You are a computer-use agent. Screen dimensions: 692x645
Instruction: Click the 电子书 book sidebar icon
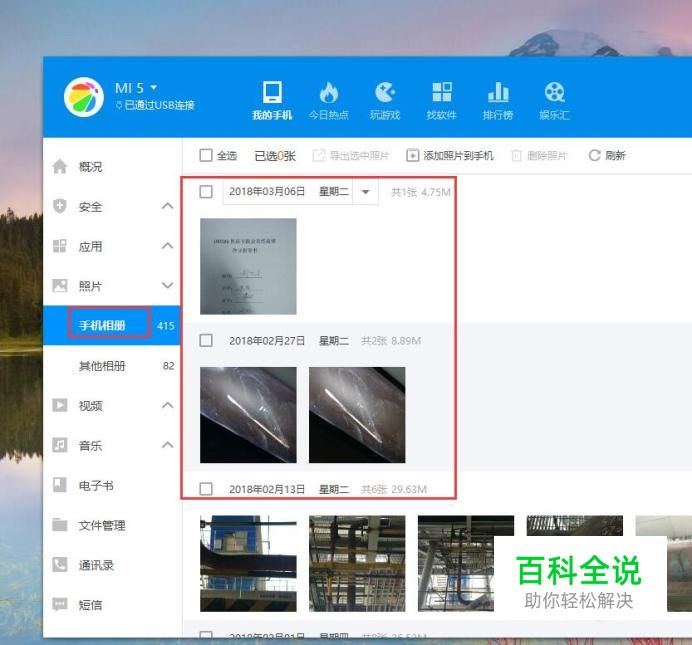click(60, 485)
